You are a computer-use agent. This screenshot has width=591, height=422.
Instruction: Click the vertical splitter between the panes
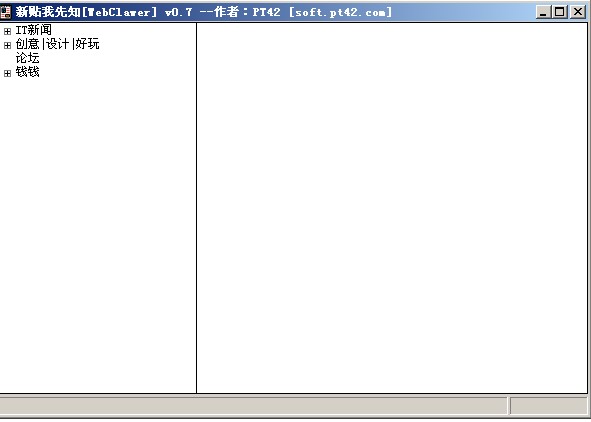tap(196, 208)
